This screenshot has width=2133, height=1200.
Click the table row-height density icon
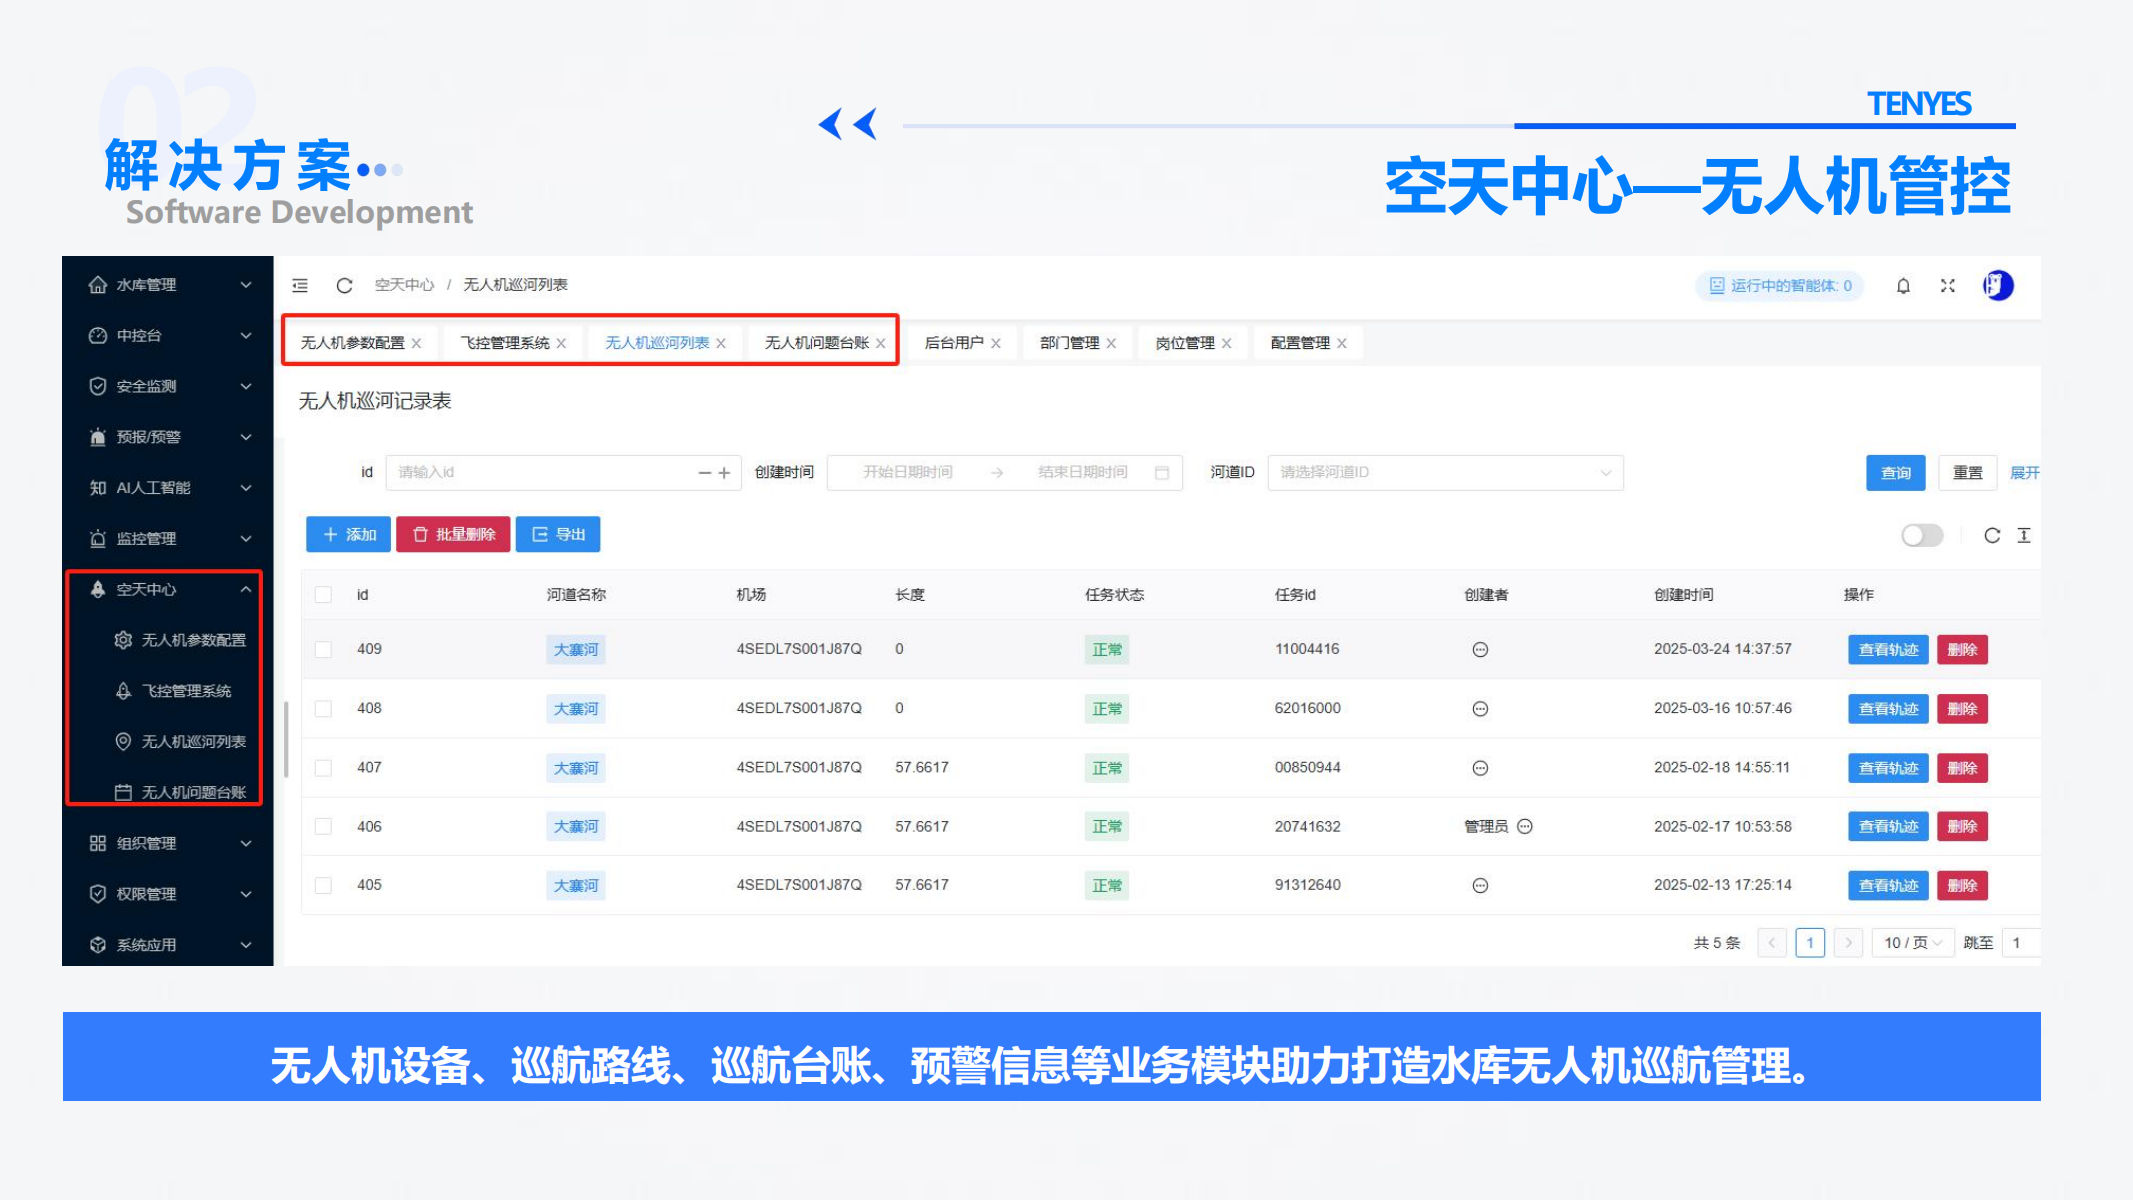click(2024, 536)
